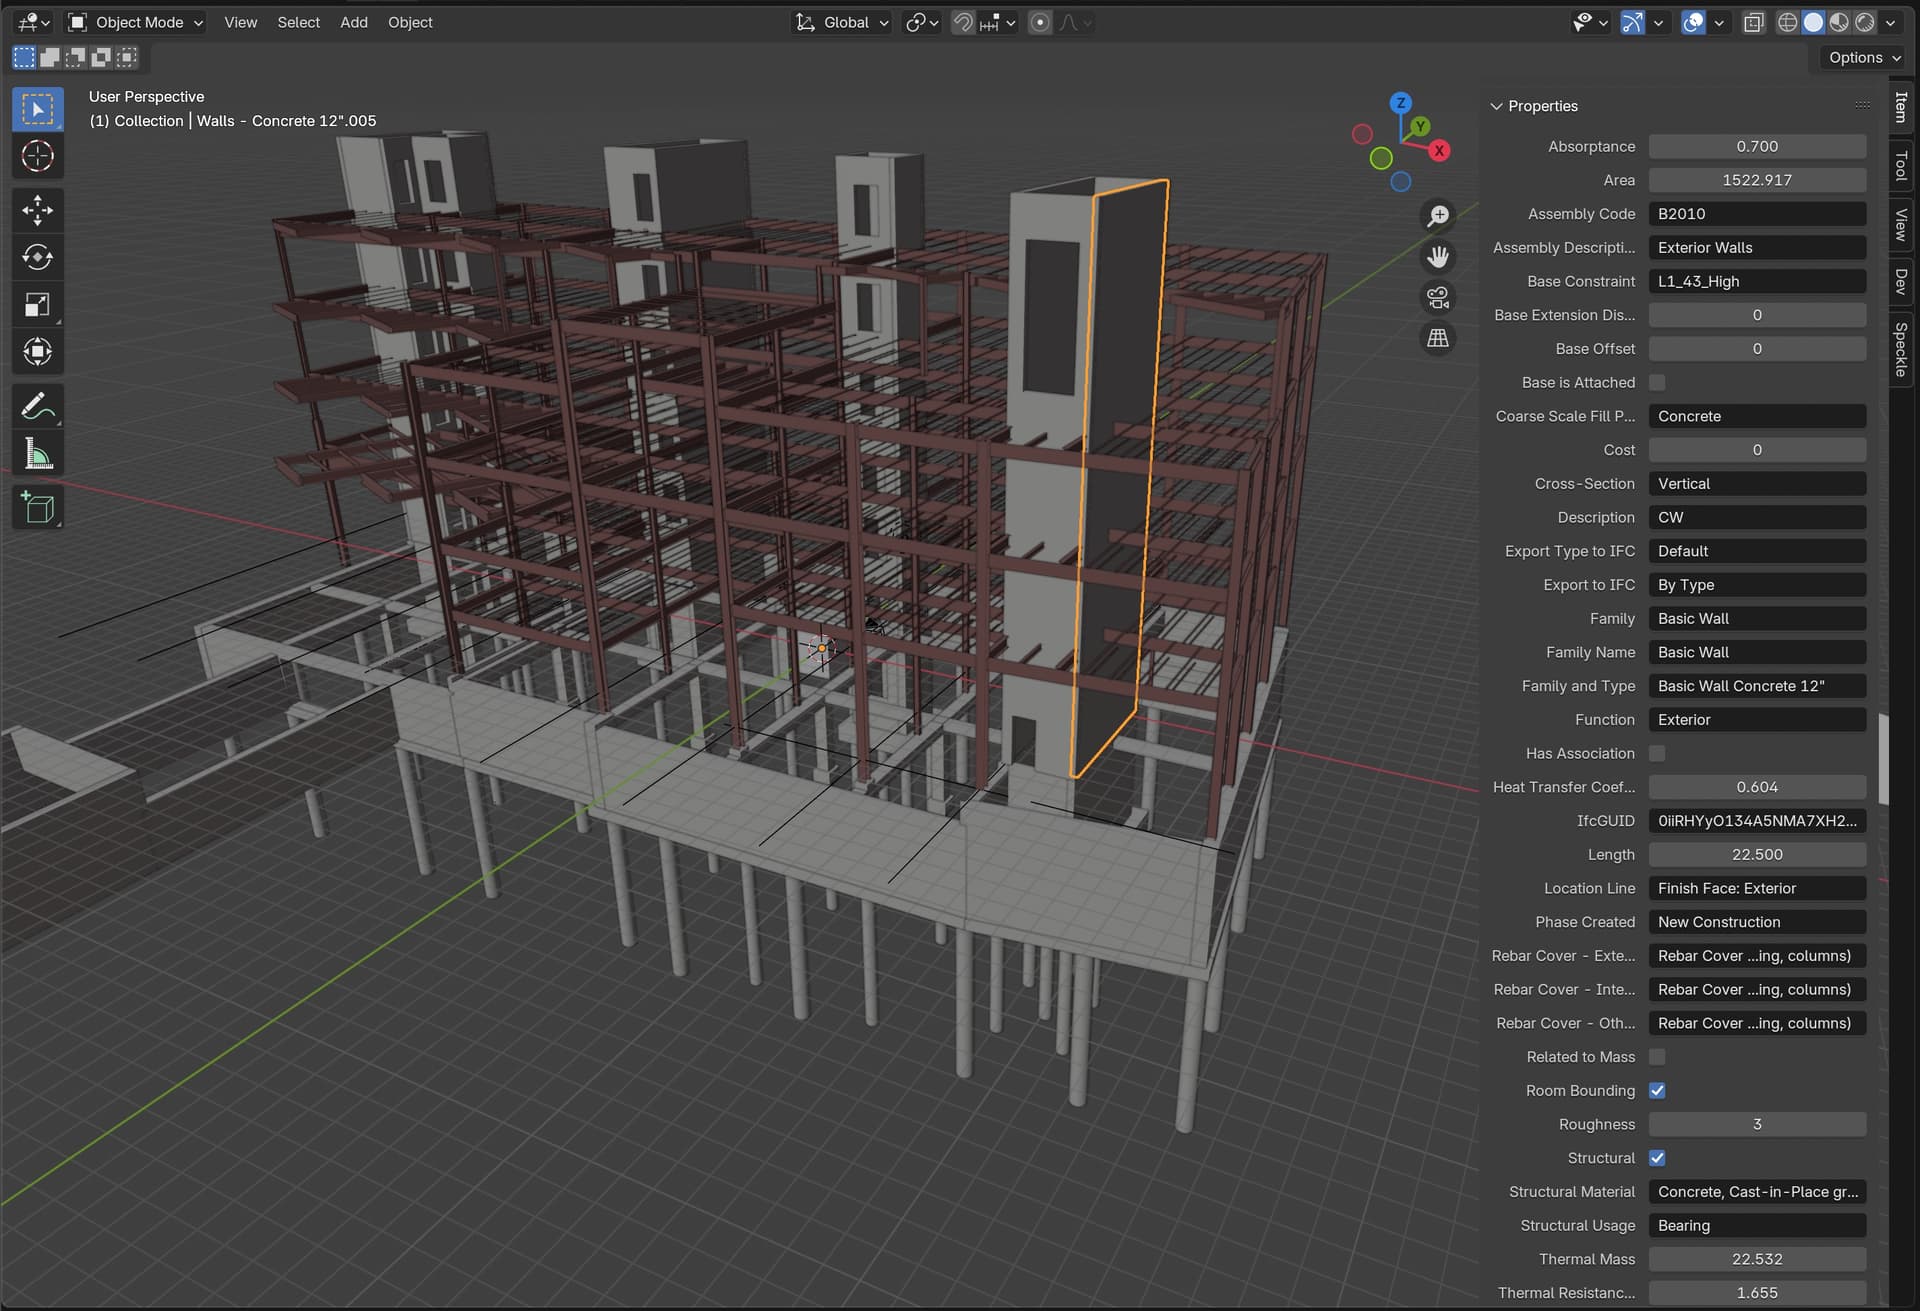Toggle camera view icon in viewport
Image resolution: width=1920 pixels, height=1311 pixels.
pos(1437,297)
